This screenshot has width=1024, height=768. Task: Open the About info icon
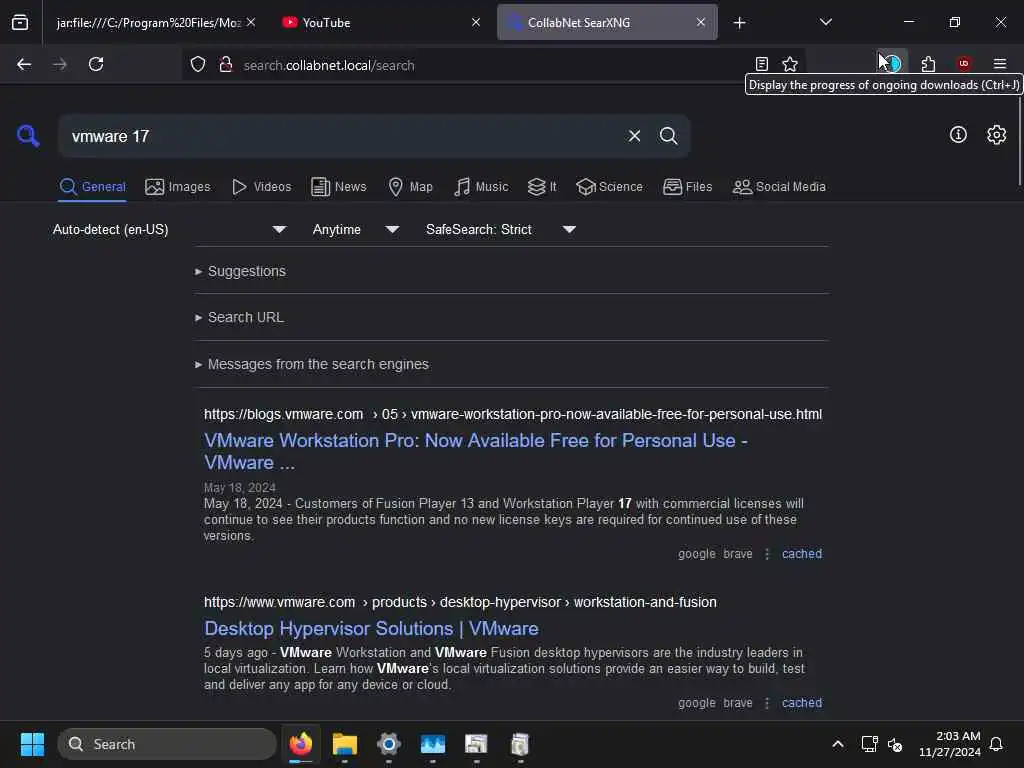(x=958, y=135)
